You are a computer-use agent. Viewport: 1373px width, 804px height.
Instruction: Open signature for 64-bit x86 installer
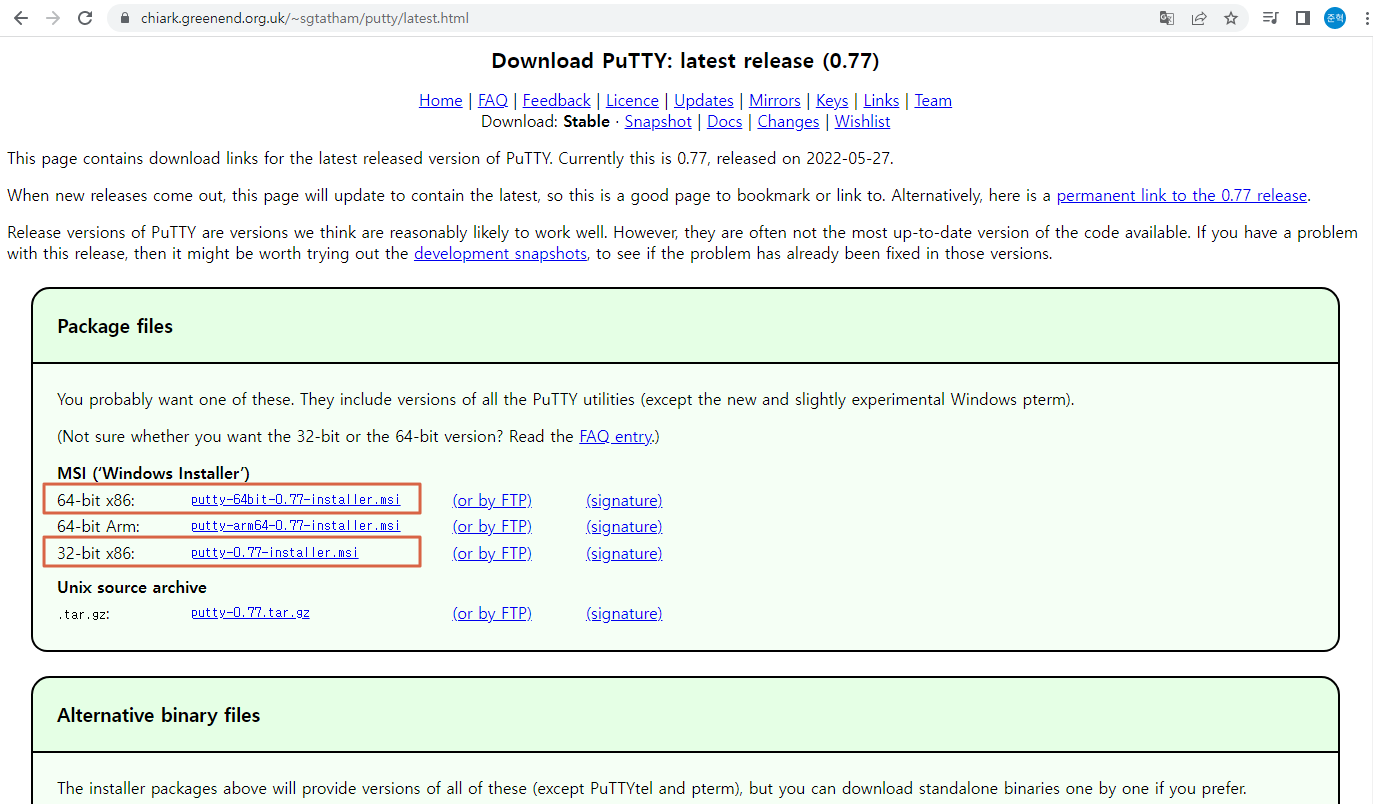(x=624, y=500)
